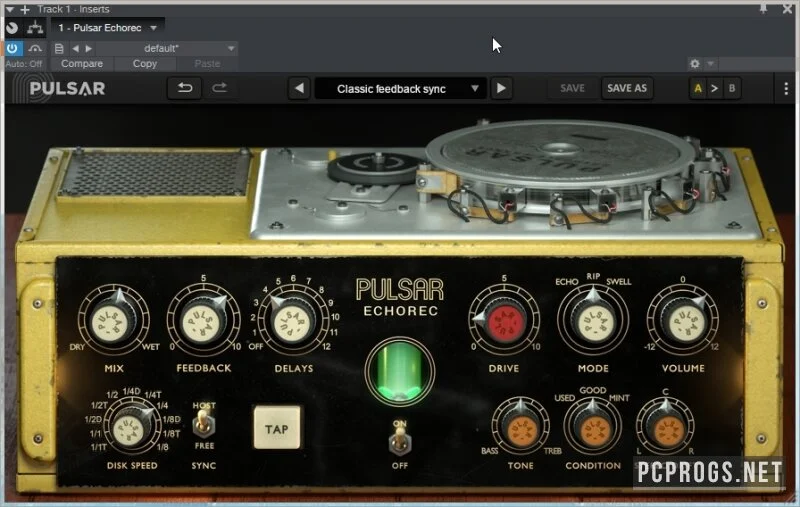Click the MODE selector knob
Image resolution: width=800 pixels, height=507 pixels.
click(x=592, y=320)
